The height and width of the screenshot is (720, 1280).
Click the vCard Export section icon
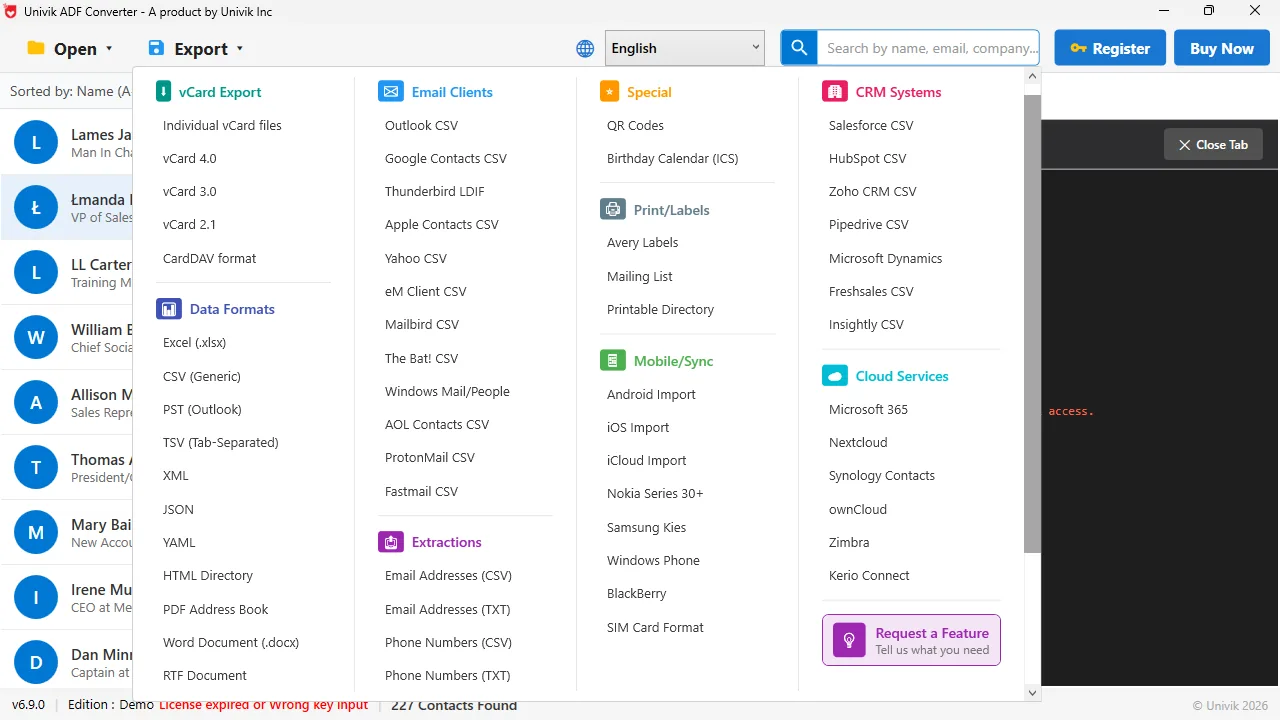pyautogui.click(x=164, y=92)
